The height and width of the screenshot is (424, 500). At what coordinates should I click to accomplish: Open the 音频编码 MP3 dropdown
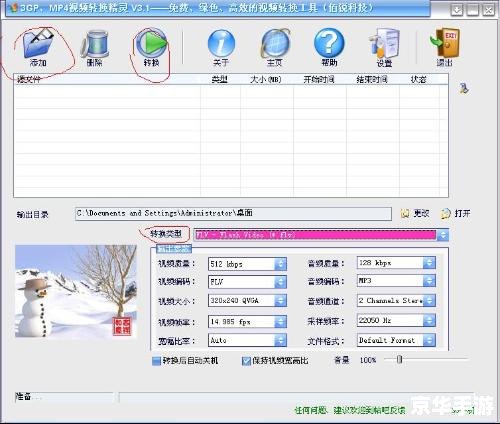tap(429, 281)
